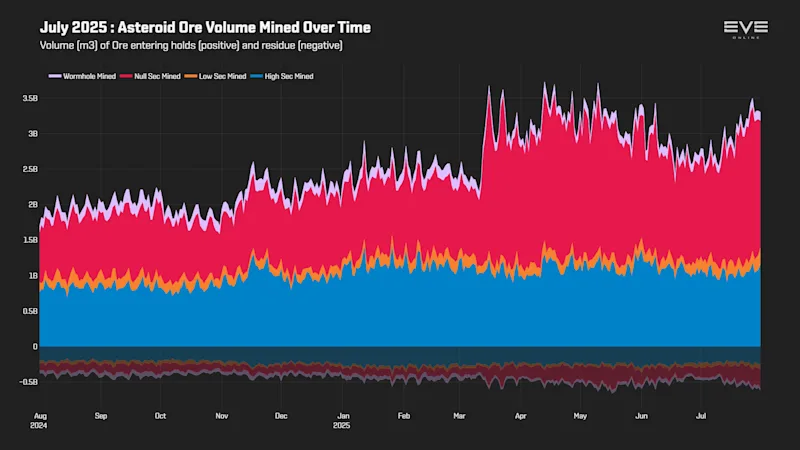Click the Dec x-axis label

281,416
